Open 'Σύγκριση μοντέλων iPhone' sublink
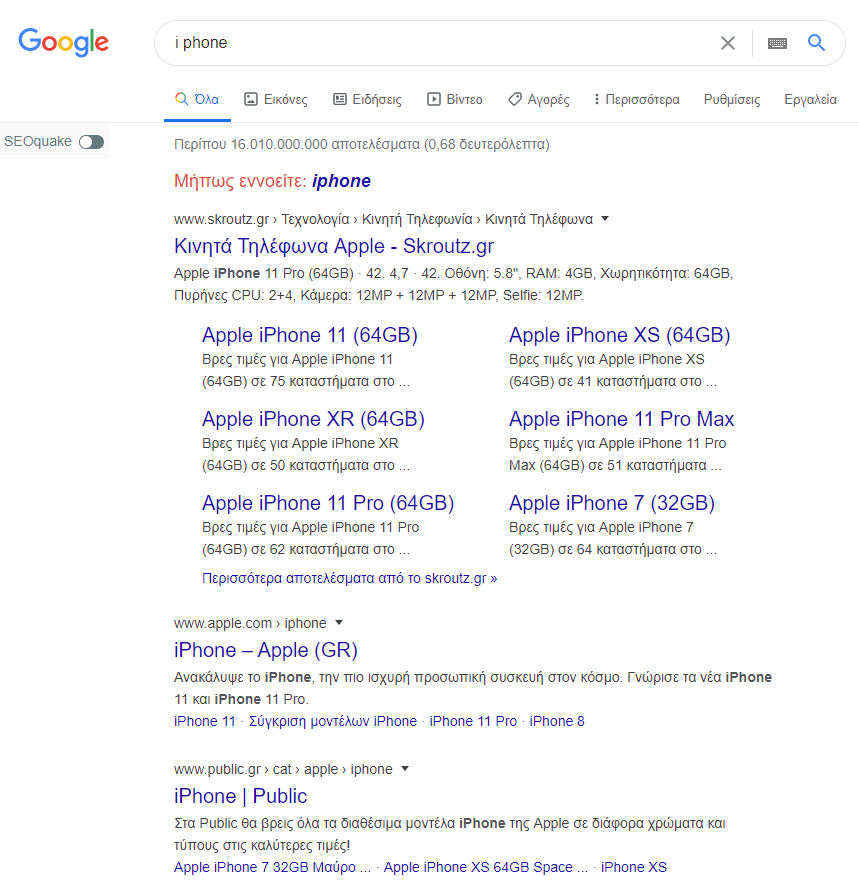Image resolution: width=858 pixels, height=890 pixels. coord(333,721)
